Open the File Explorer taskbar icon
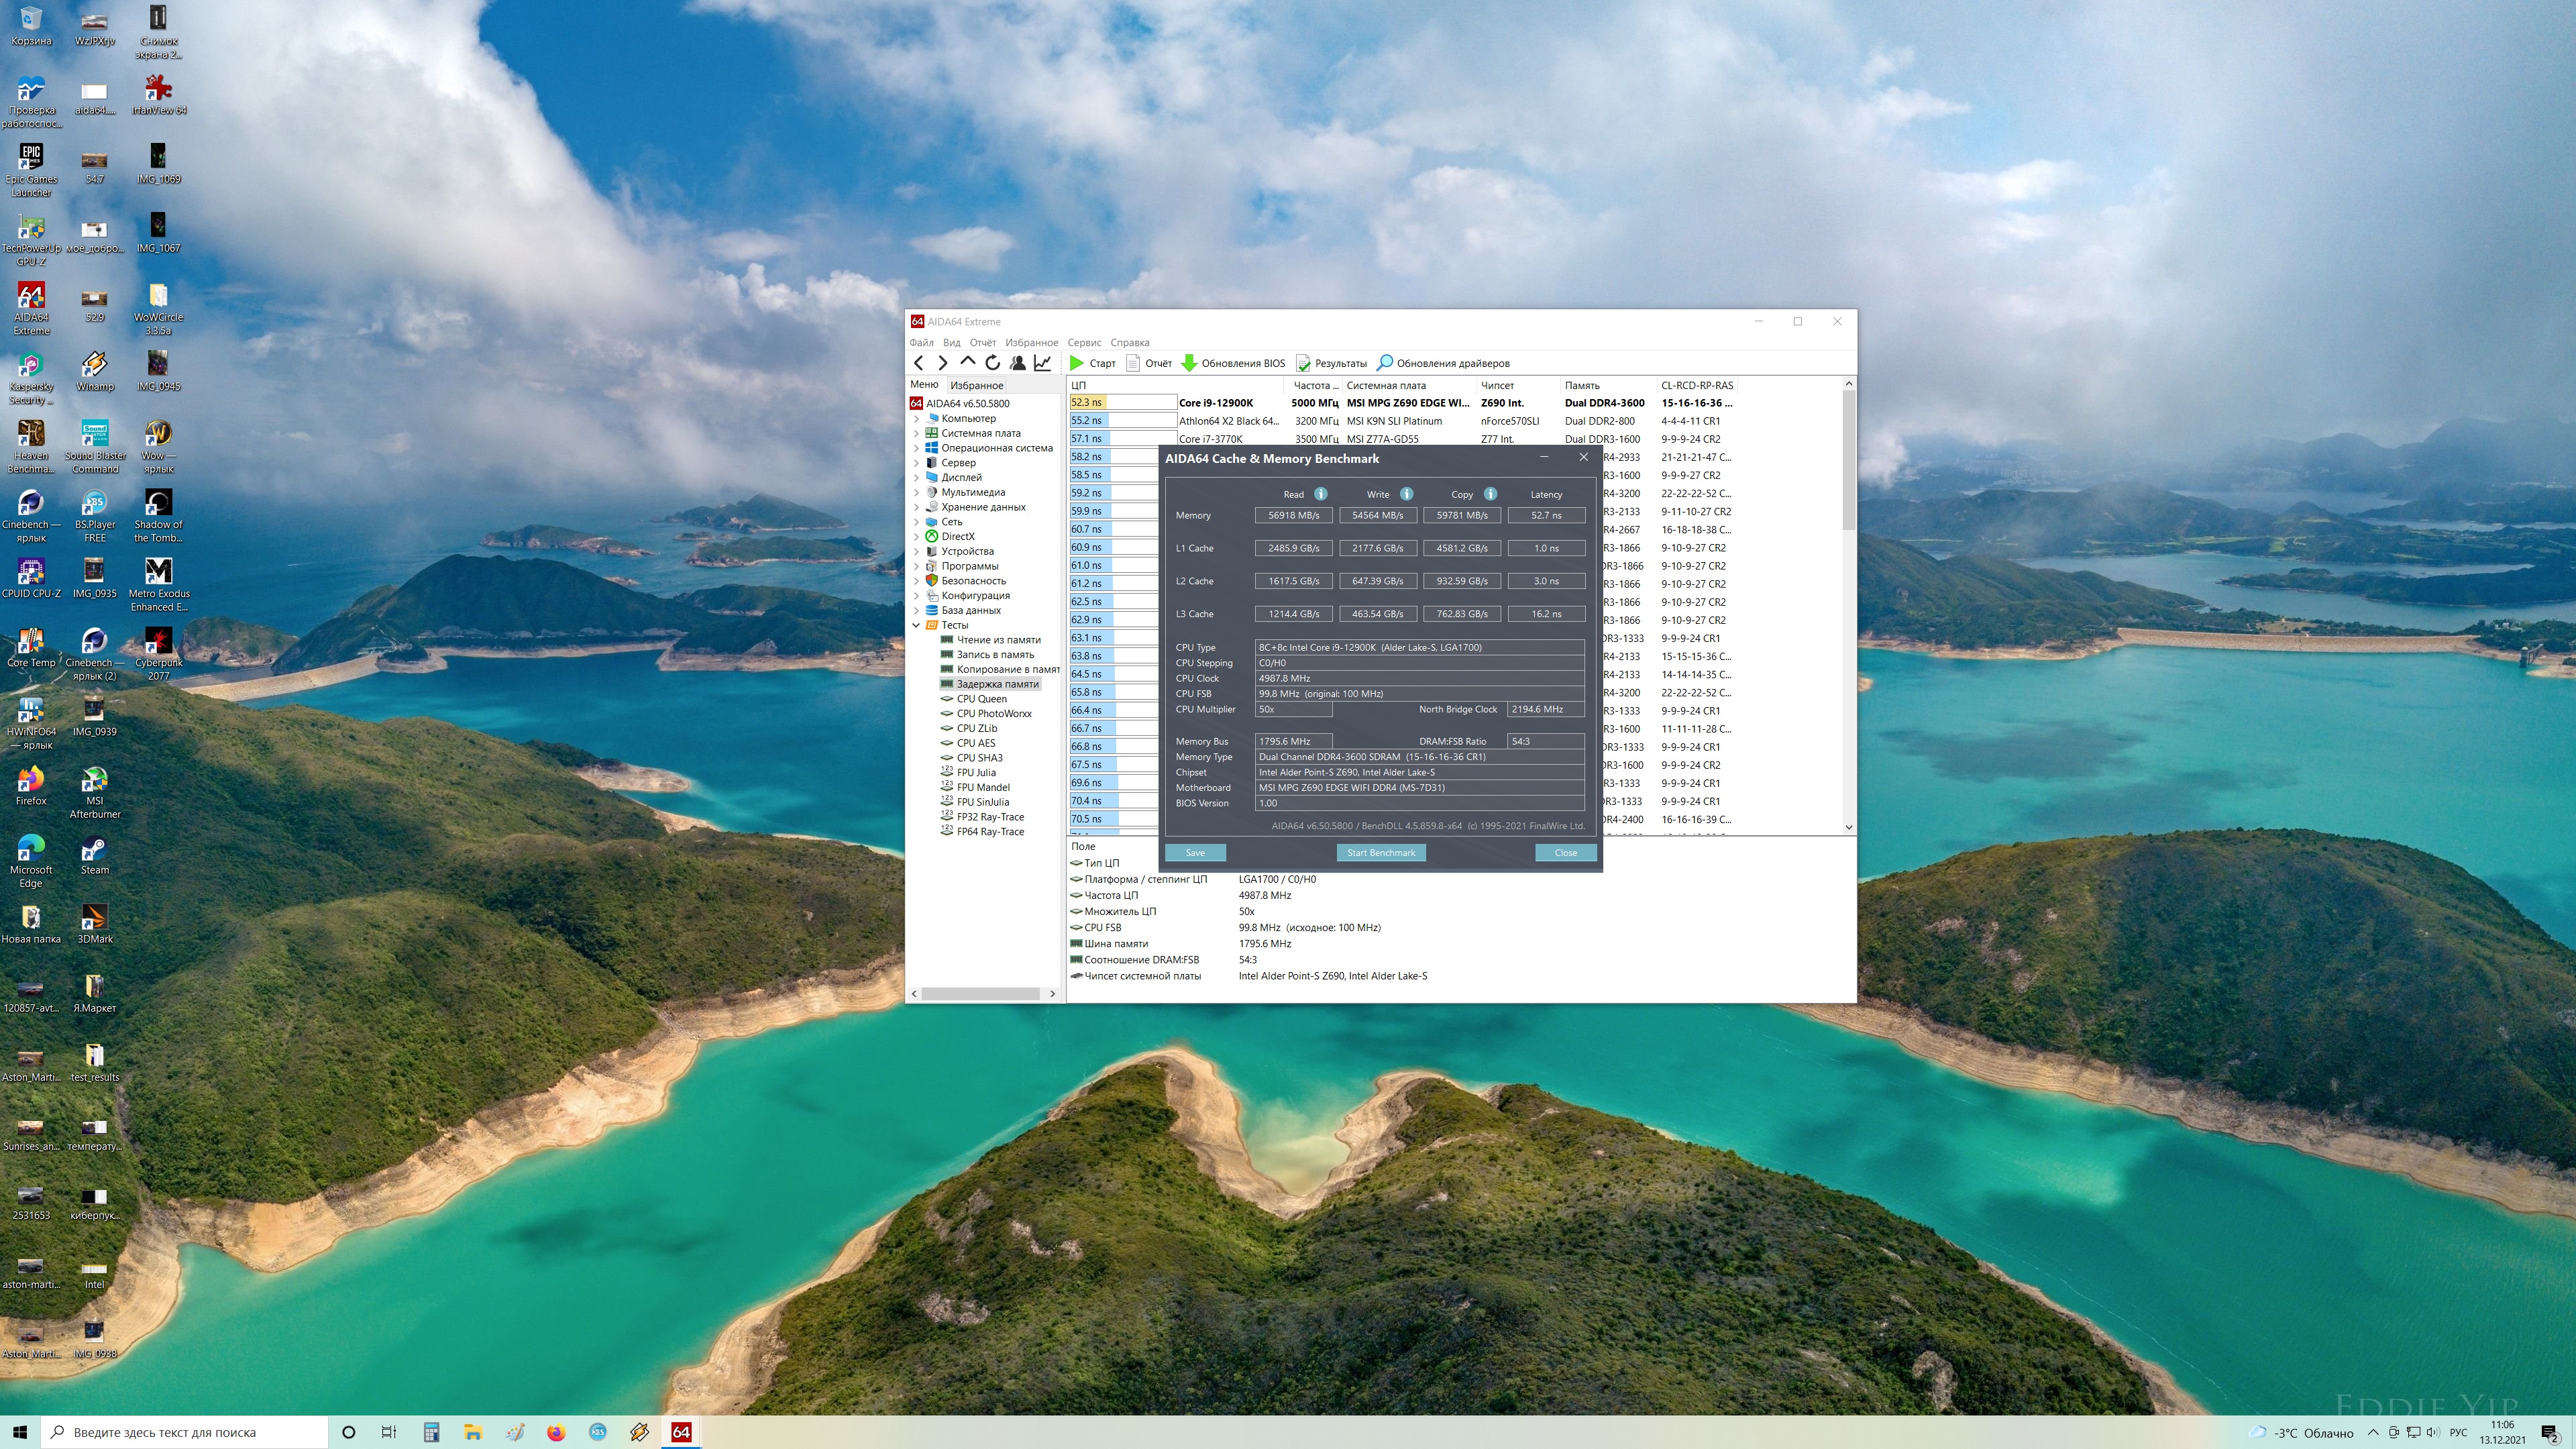 [x=473, y=1432]
